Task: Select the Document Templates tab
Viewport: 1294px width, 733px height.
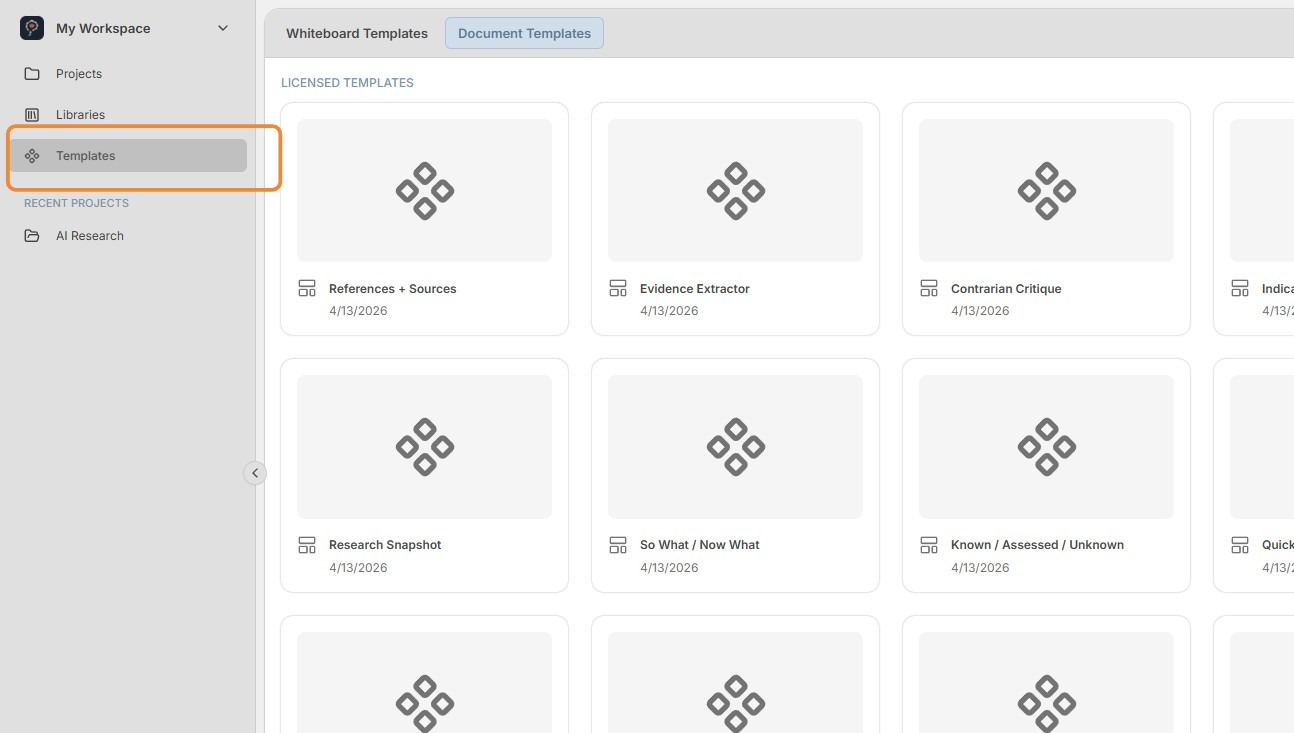Action: [524, 33]
